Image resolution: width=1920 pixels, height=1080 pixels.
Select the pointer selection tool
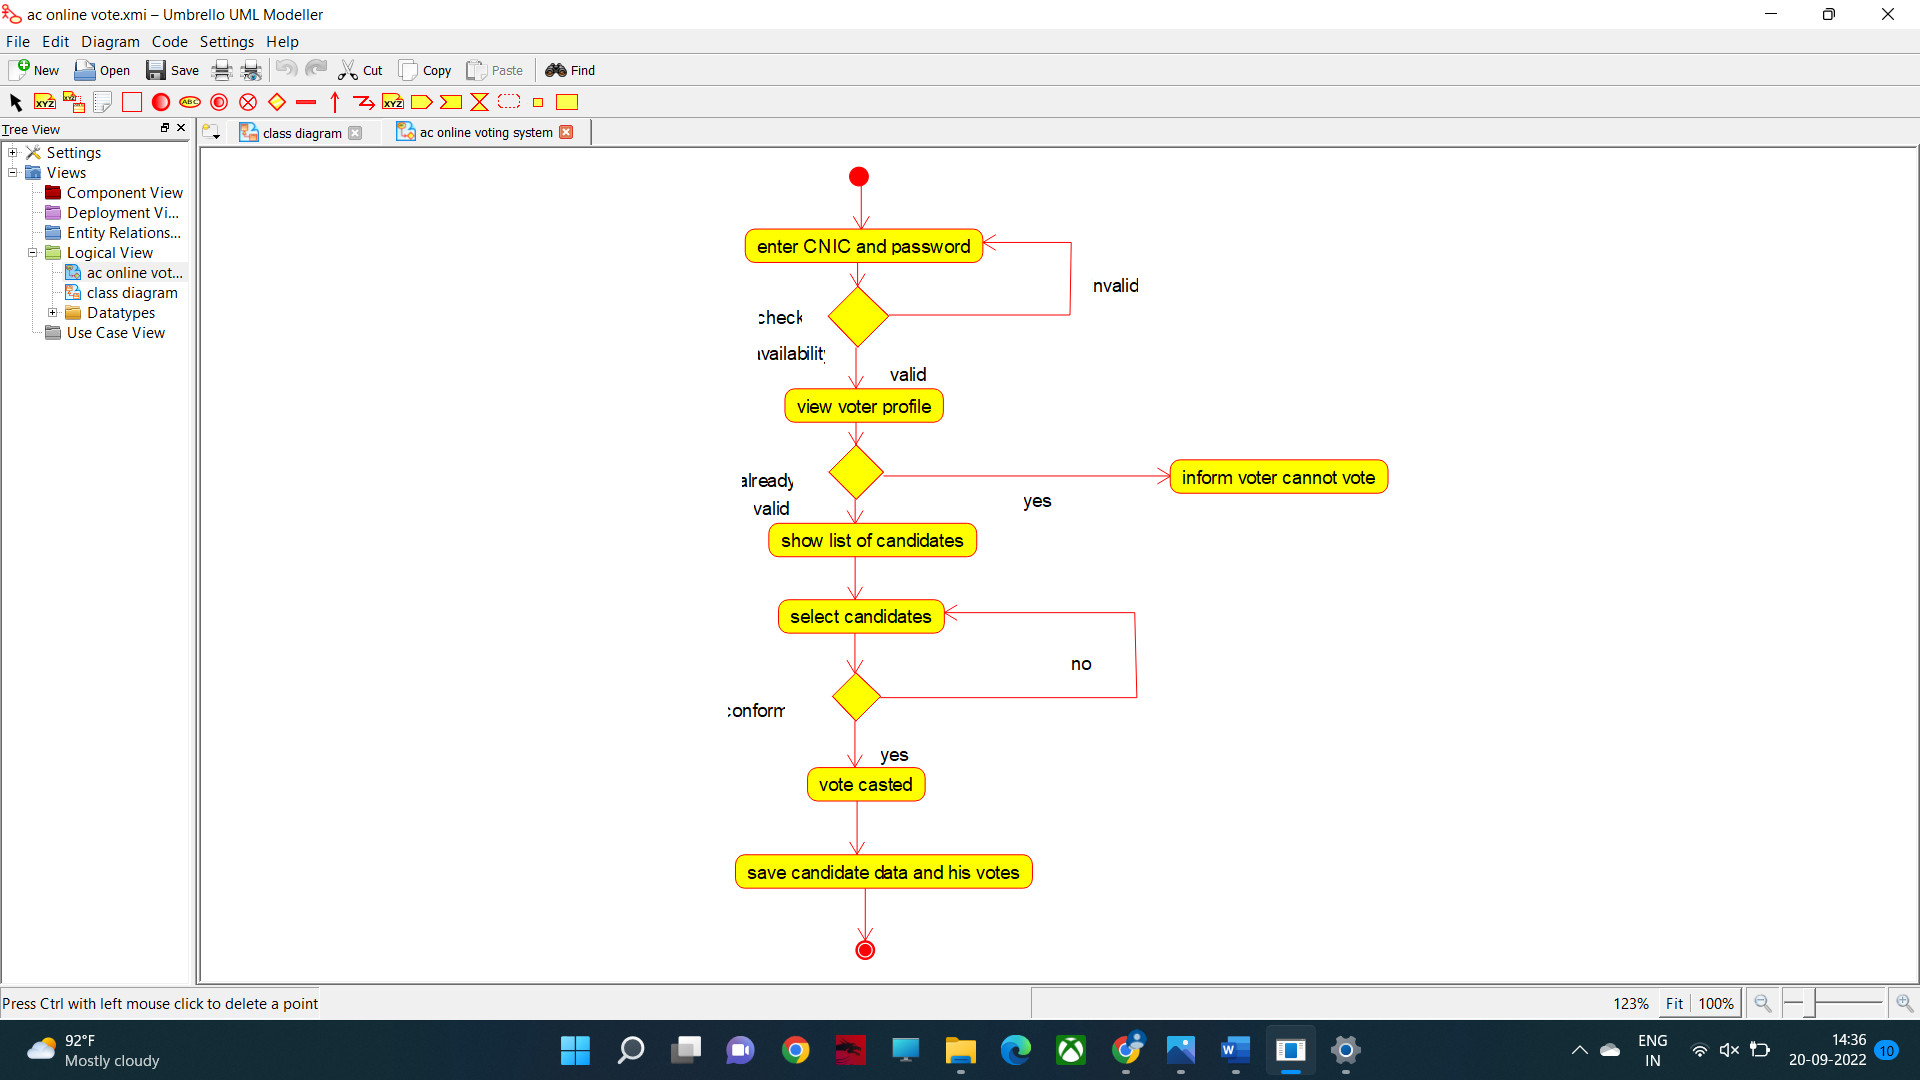pyautogui.click(x=15, y=101)
